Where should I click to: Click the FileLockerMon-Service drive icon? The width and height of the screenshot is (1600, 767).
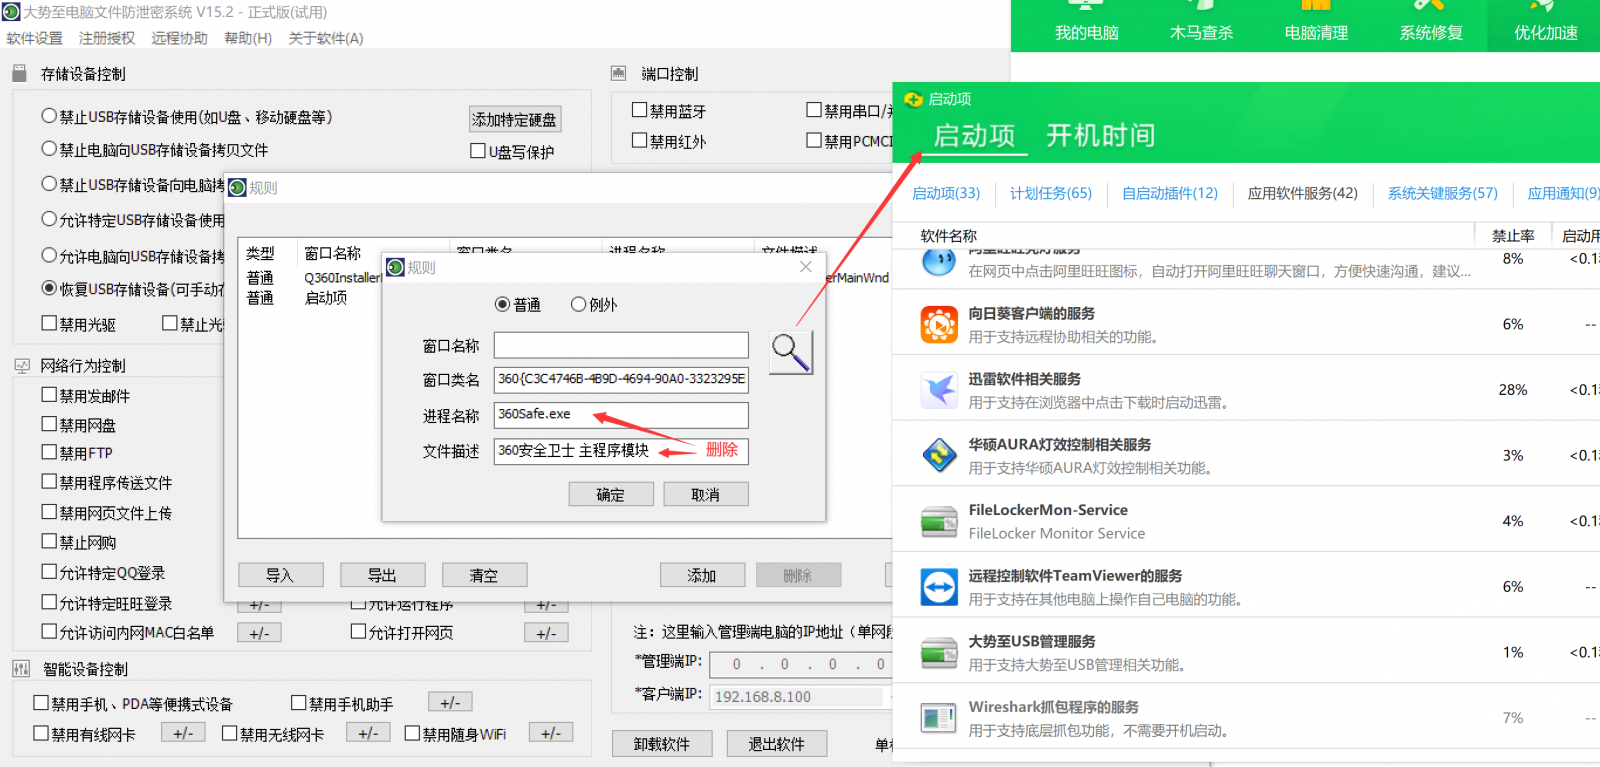(x=939, y=521)
